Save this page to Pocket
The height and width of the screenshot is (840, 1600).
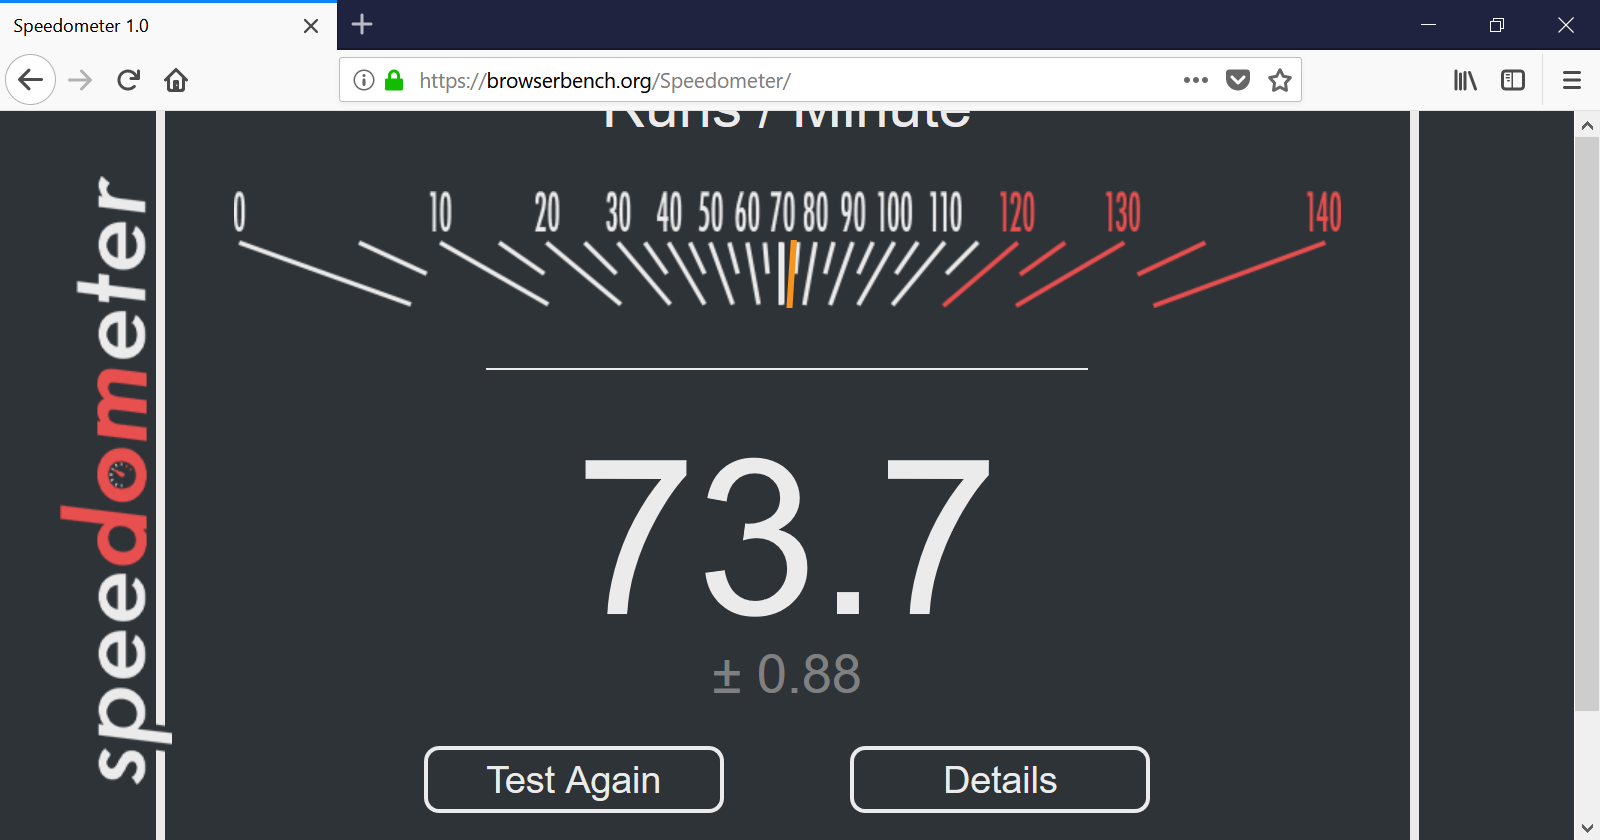[x=1238, y=80]
